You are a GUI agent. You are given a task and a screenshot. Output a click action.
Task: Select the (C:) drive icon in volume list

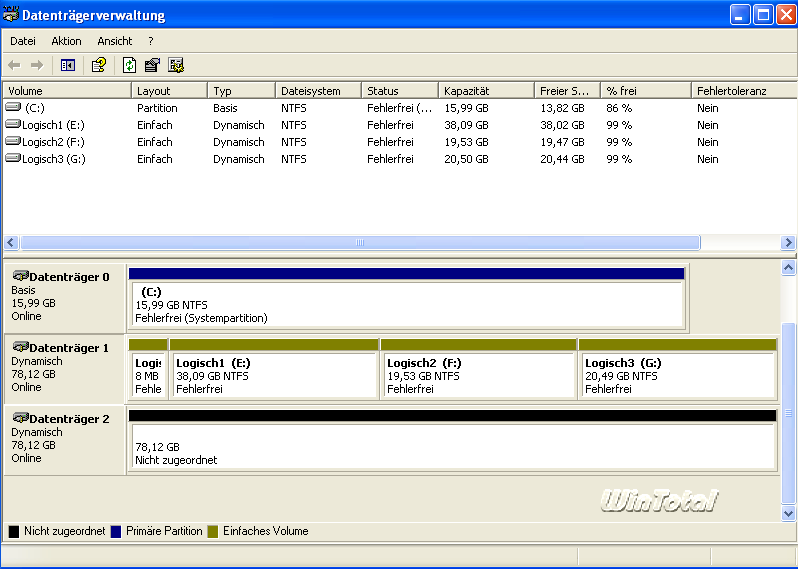click(13, 108)
